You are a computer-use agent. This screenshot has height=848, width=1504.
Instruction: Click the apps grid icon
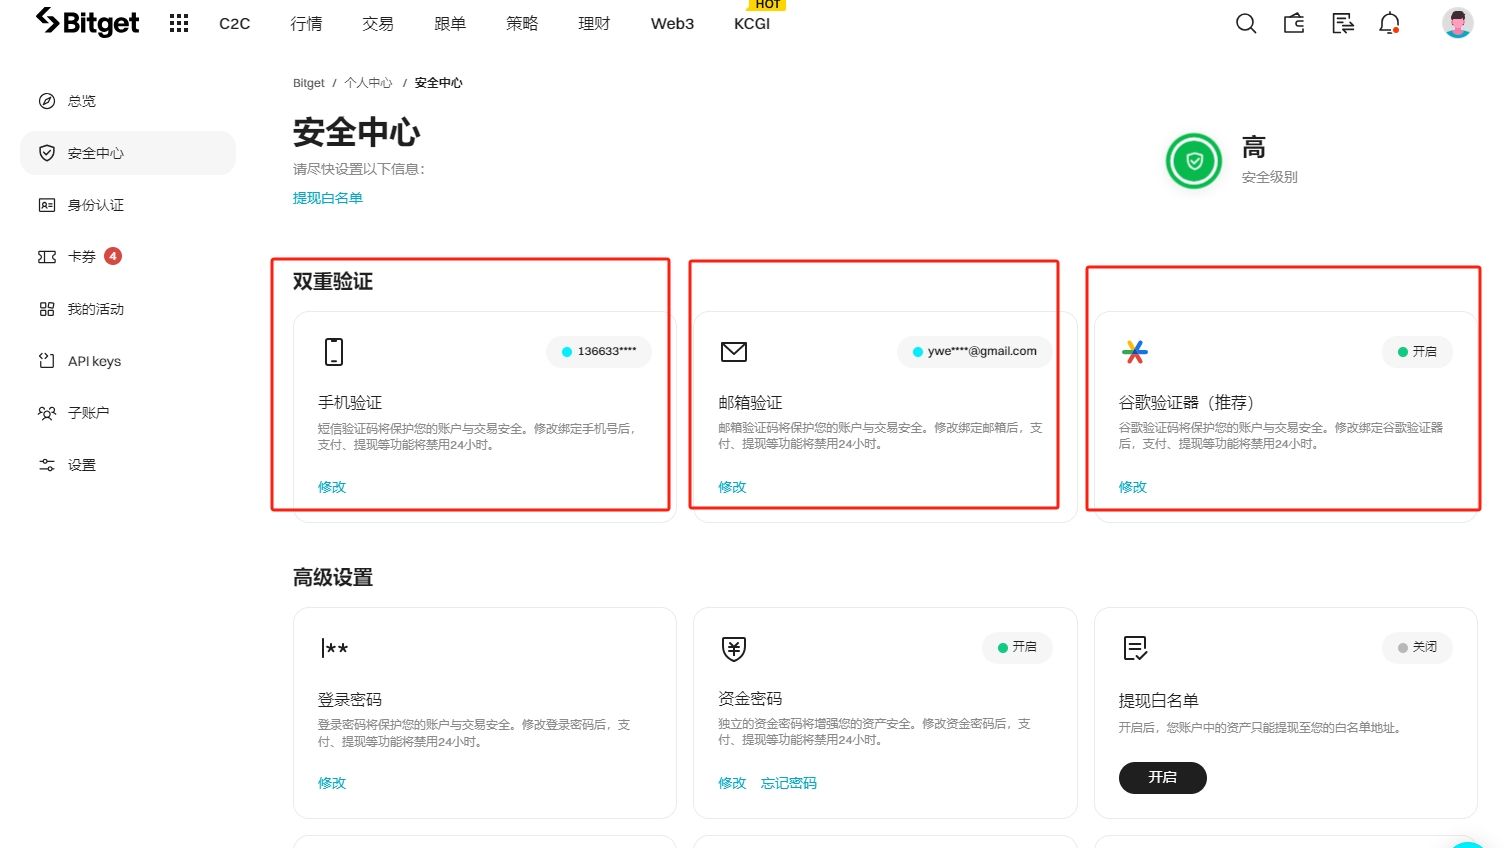pyautogui.click(x=178, y=23)
